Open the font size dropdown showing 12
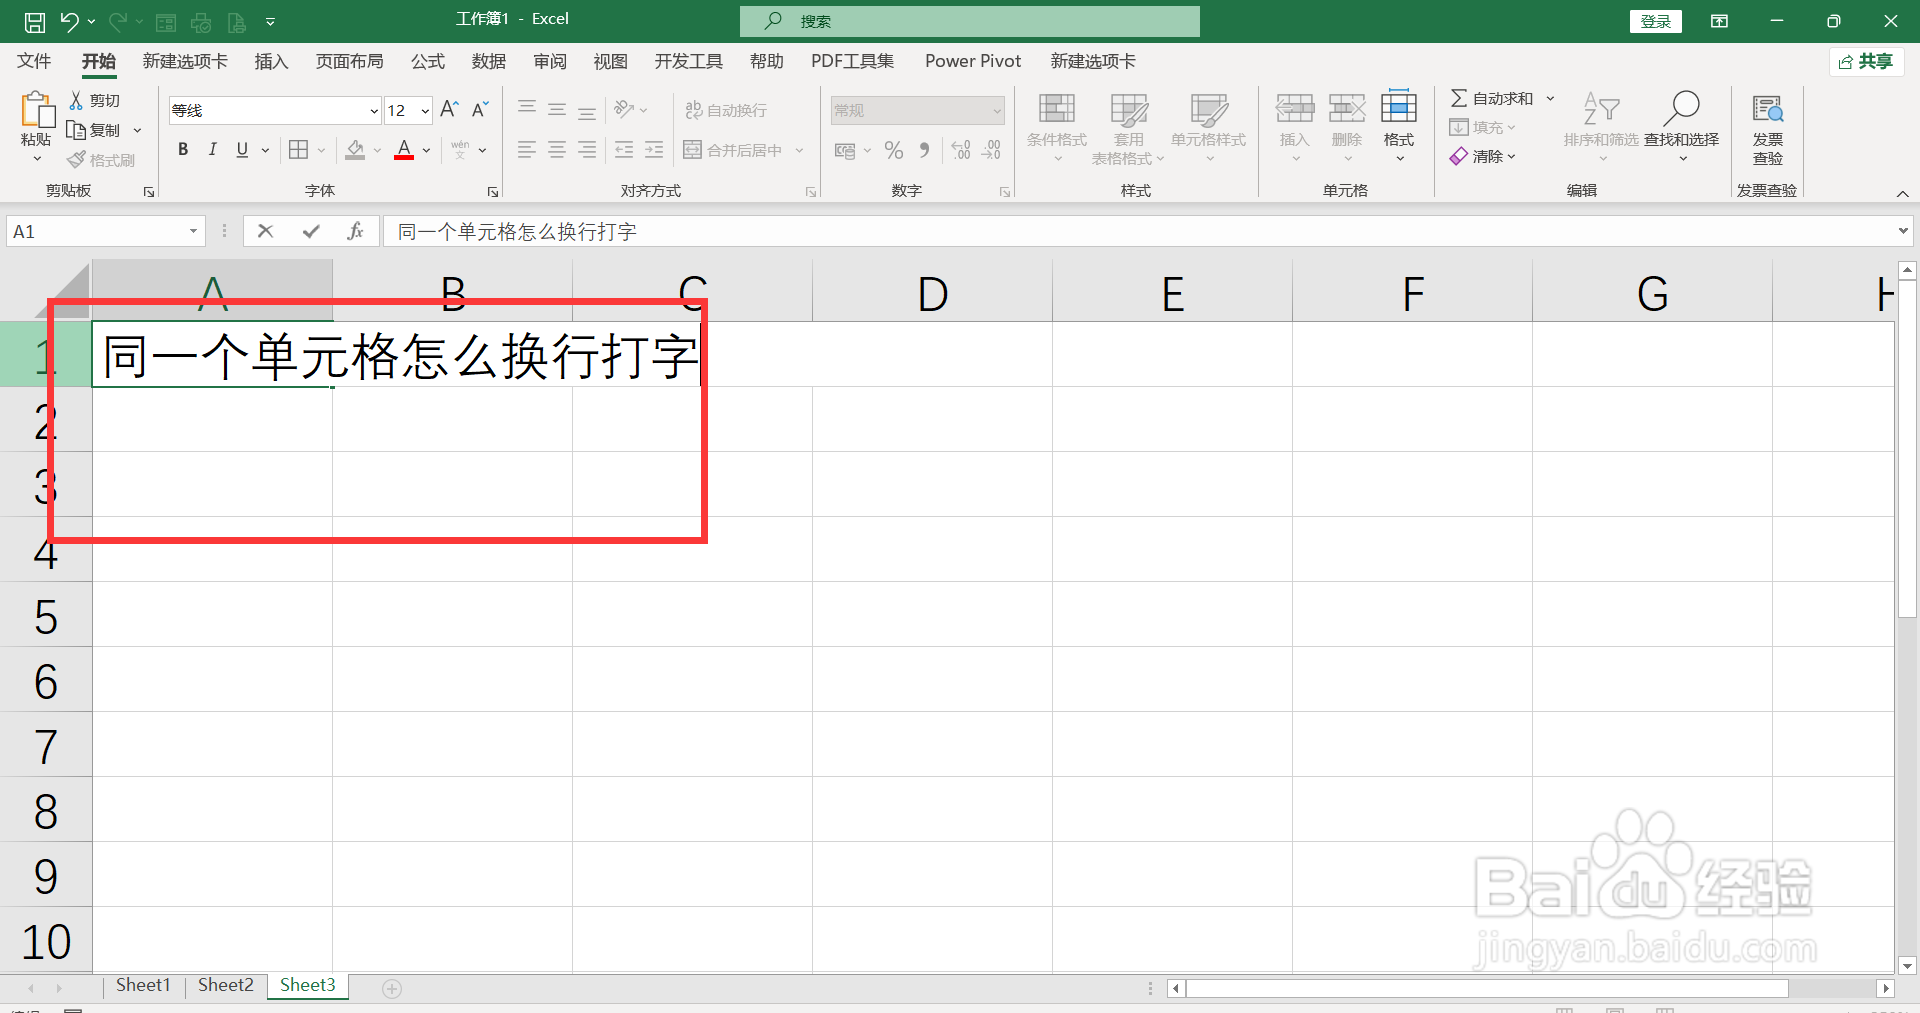Viewport: 1920px width, 1013px height. click(425, 111)
